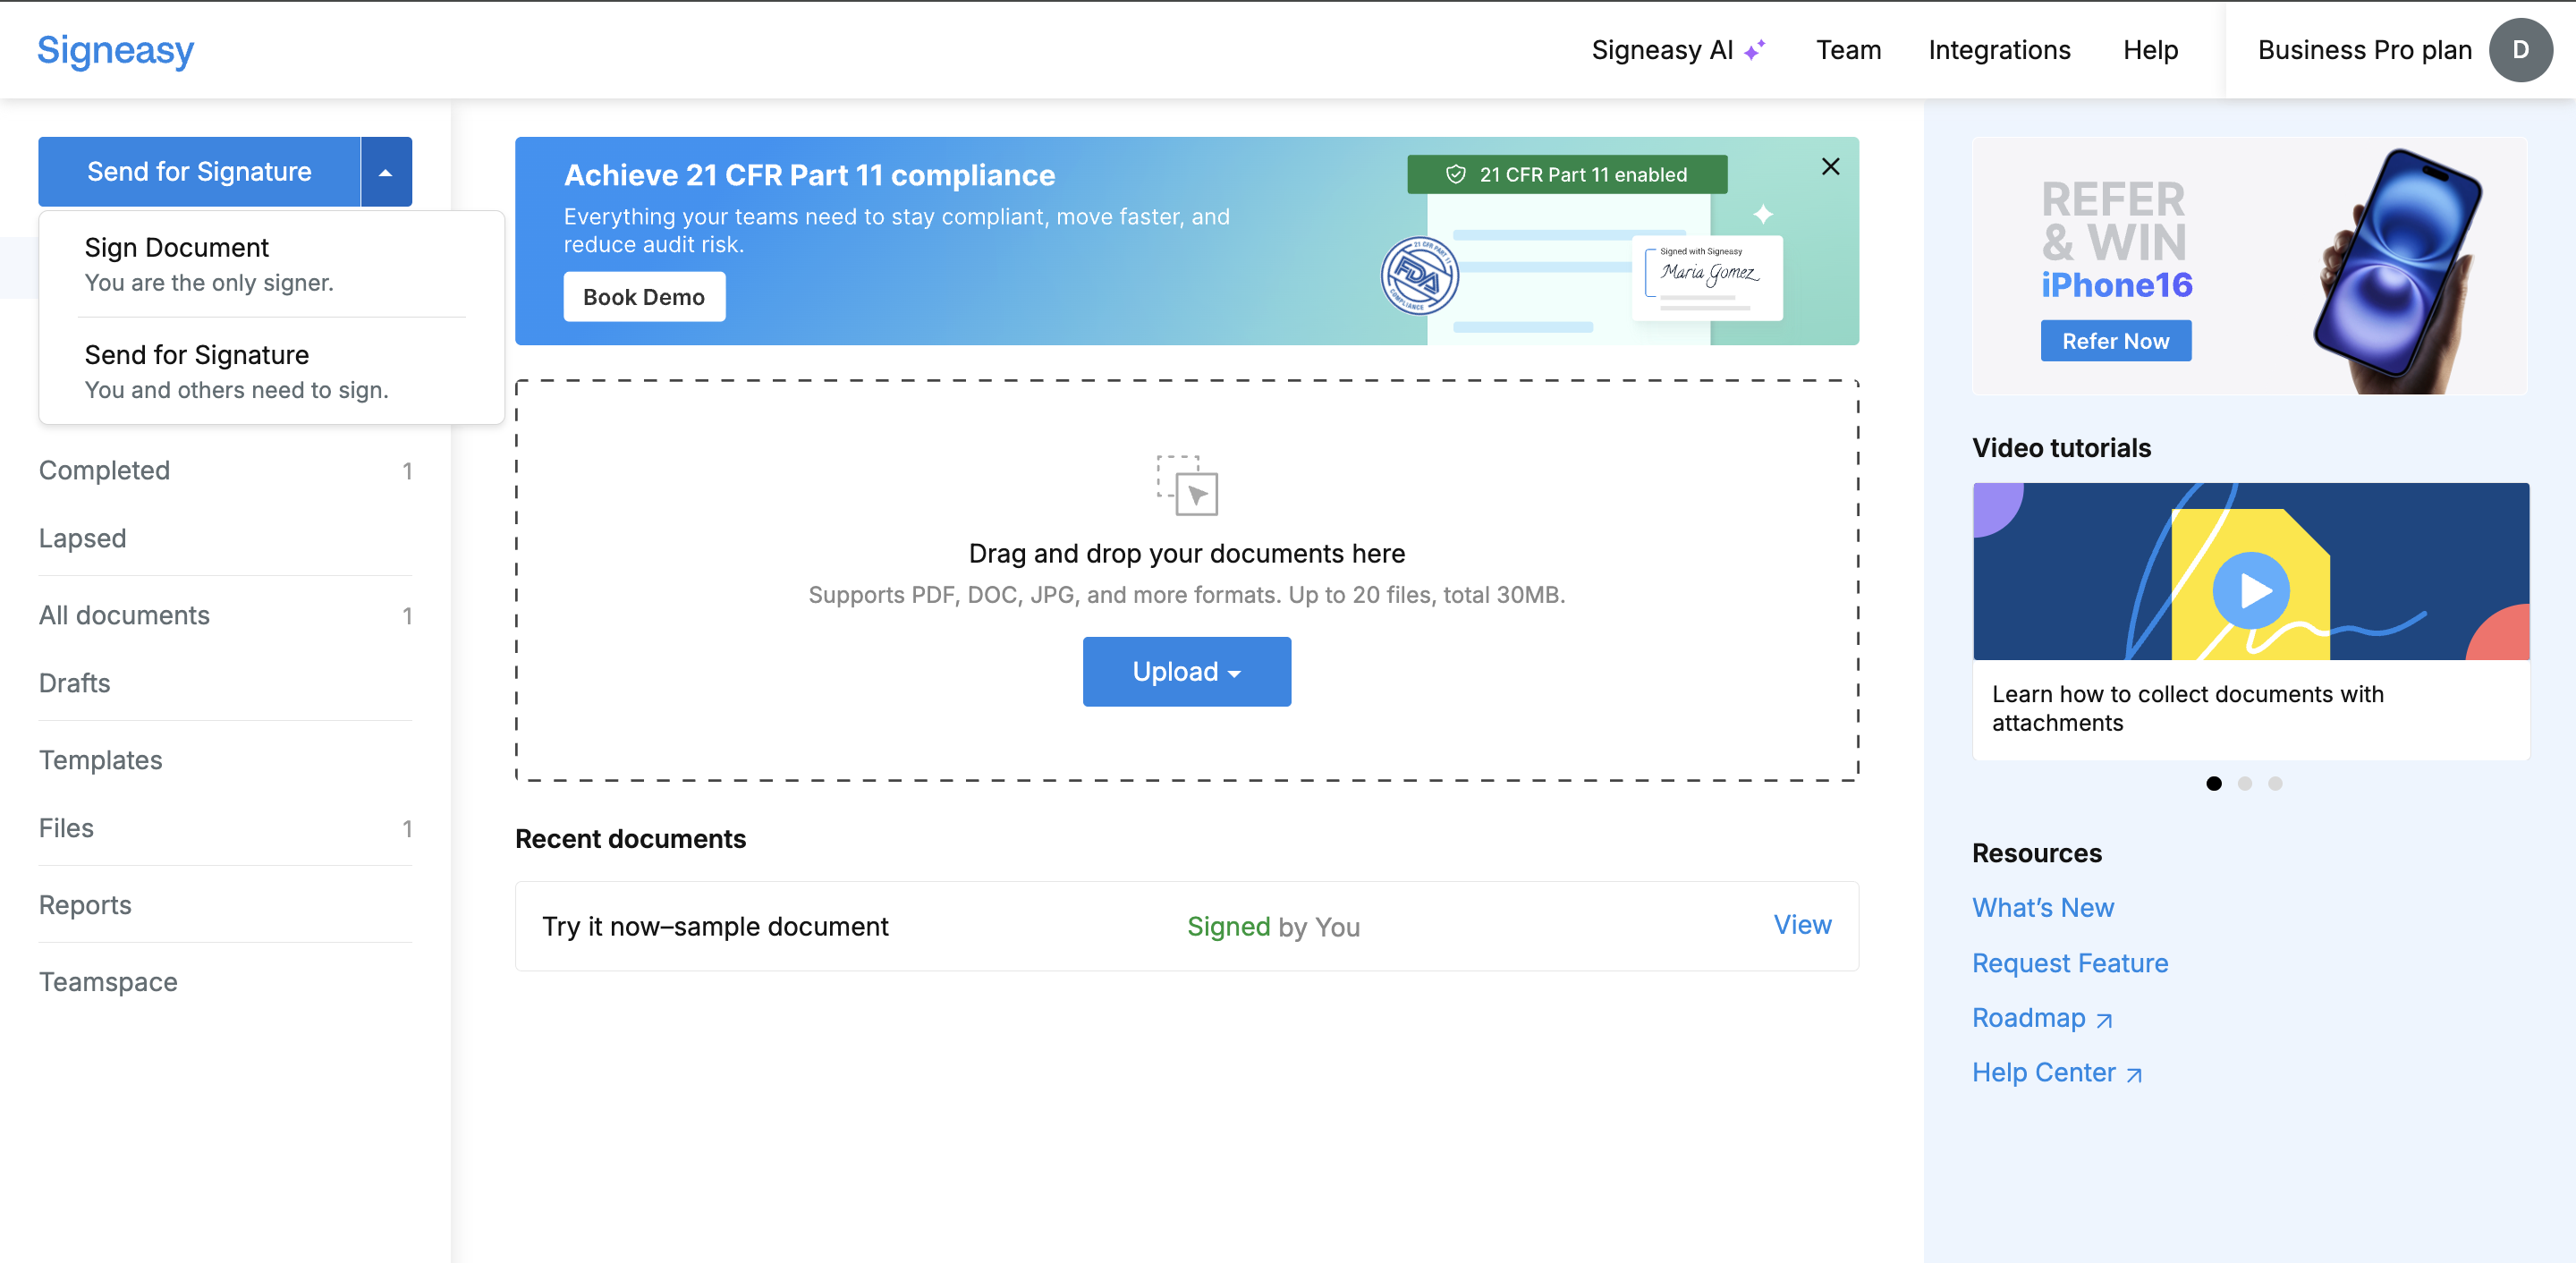The height and width of the screenshot is (1263, 2576).
Task: Open Drafts folder
Action: (x=225, y=683)
